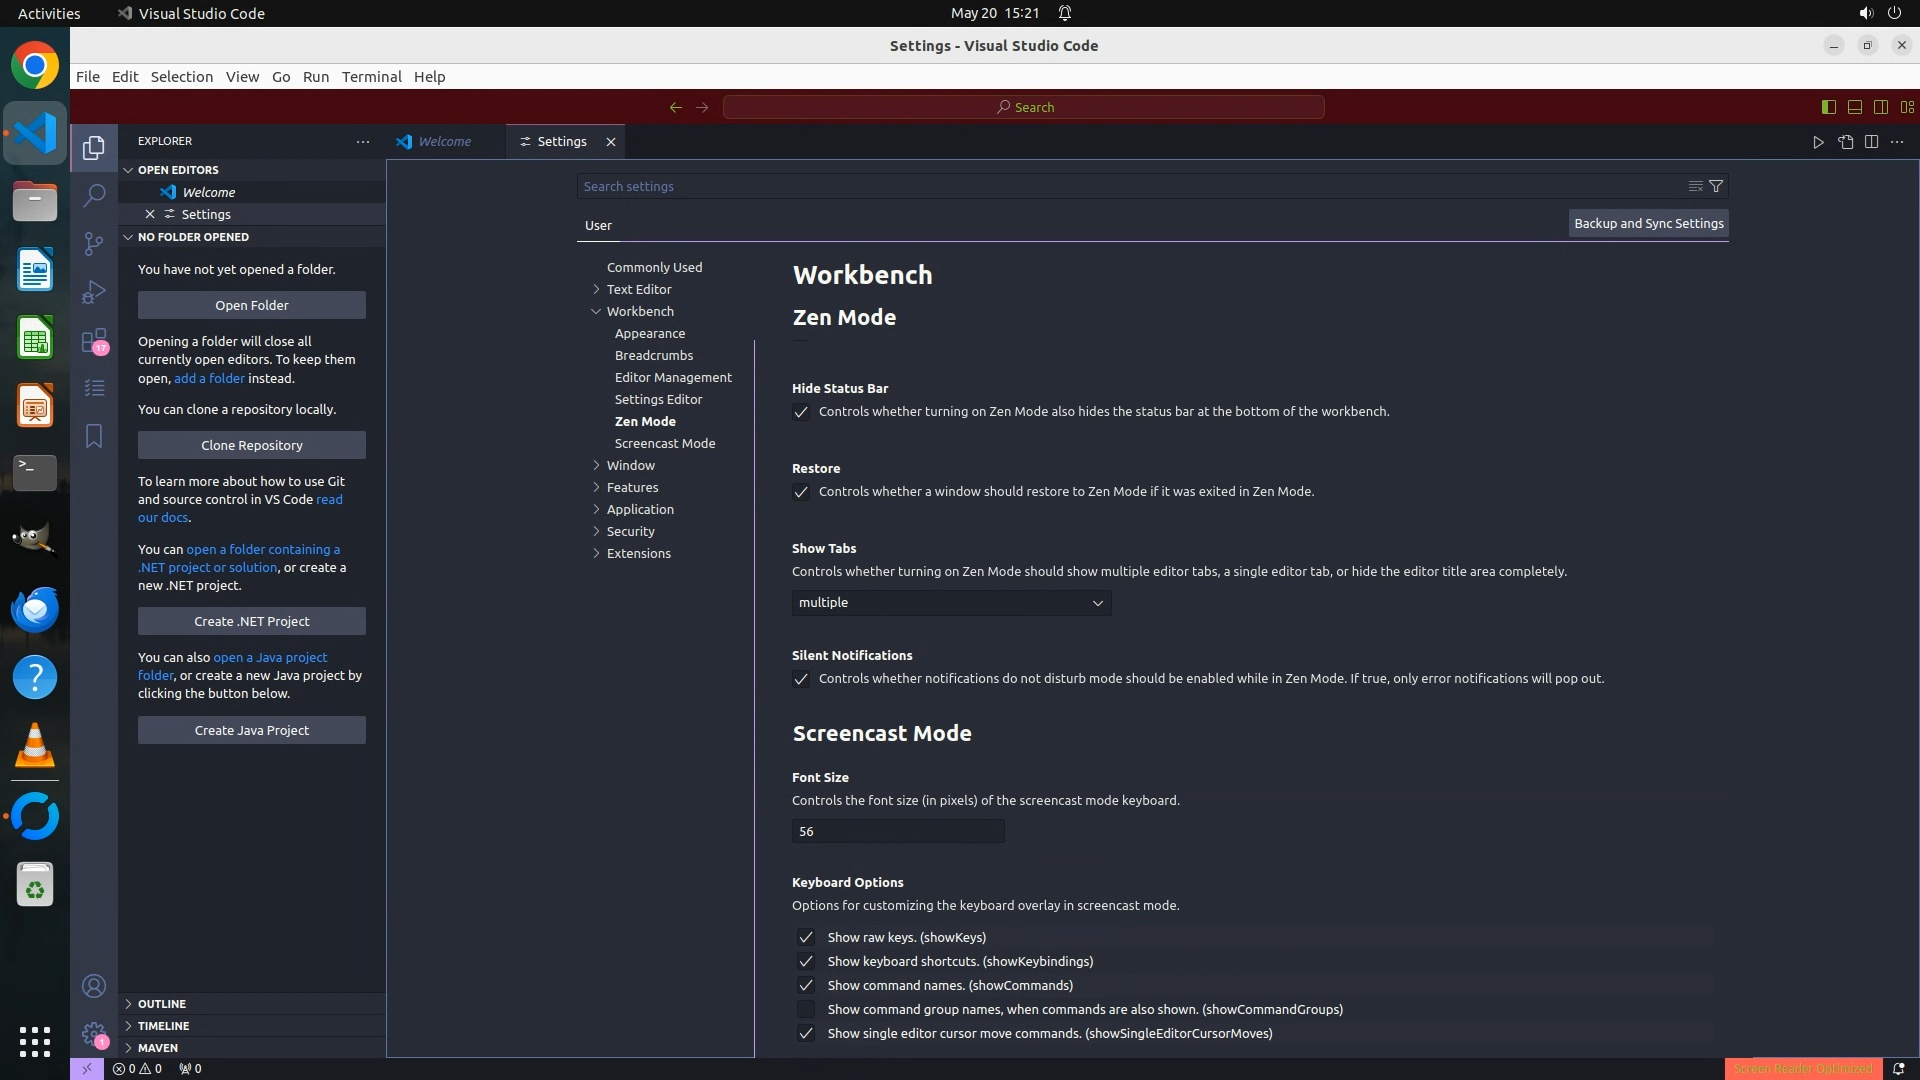Click Open Settings (JSON) icon in editor toolbar

[x=1845, y=142]
